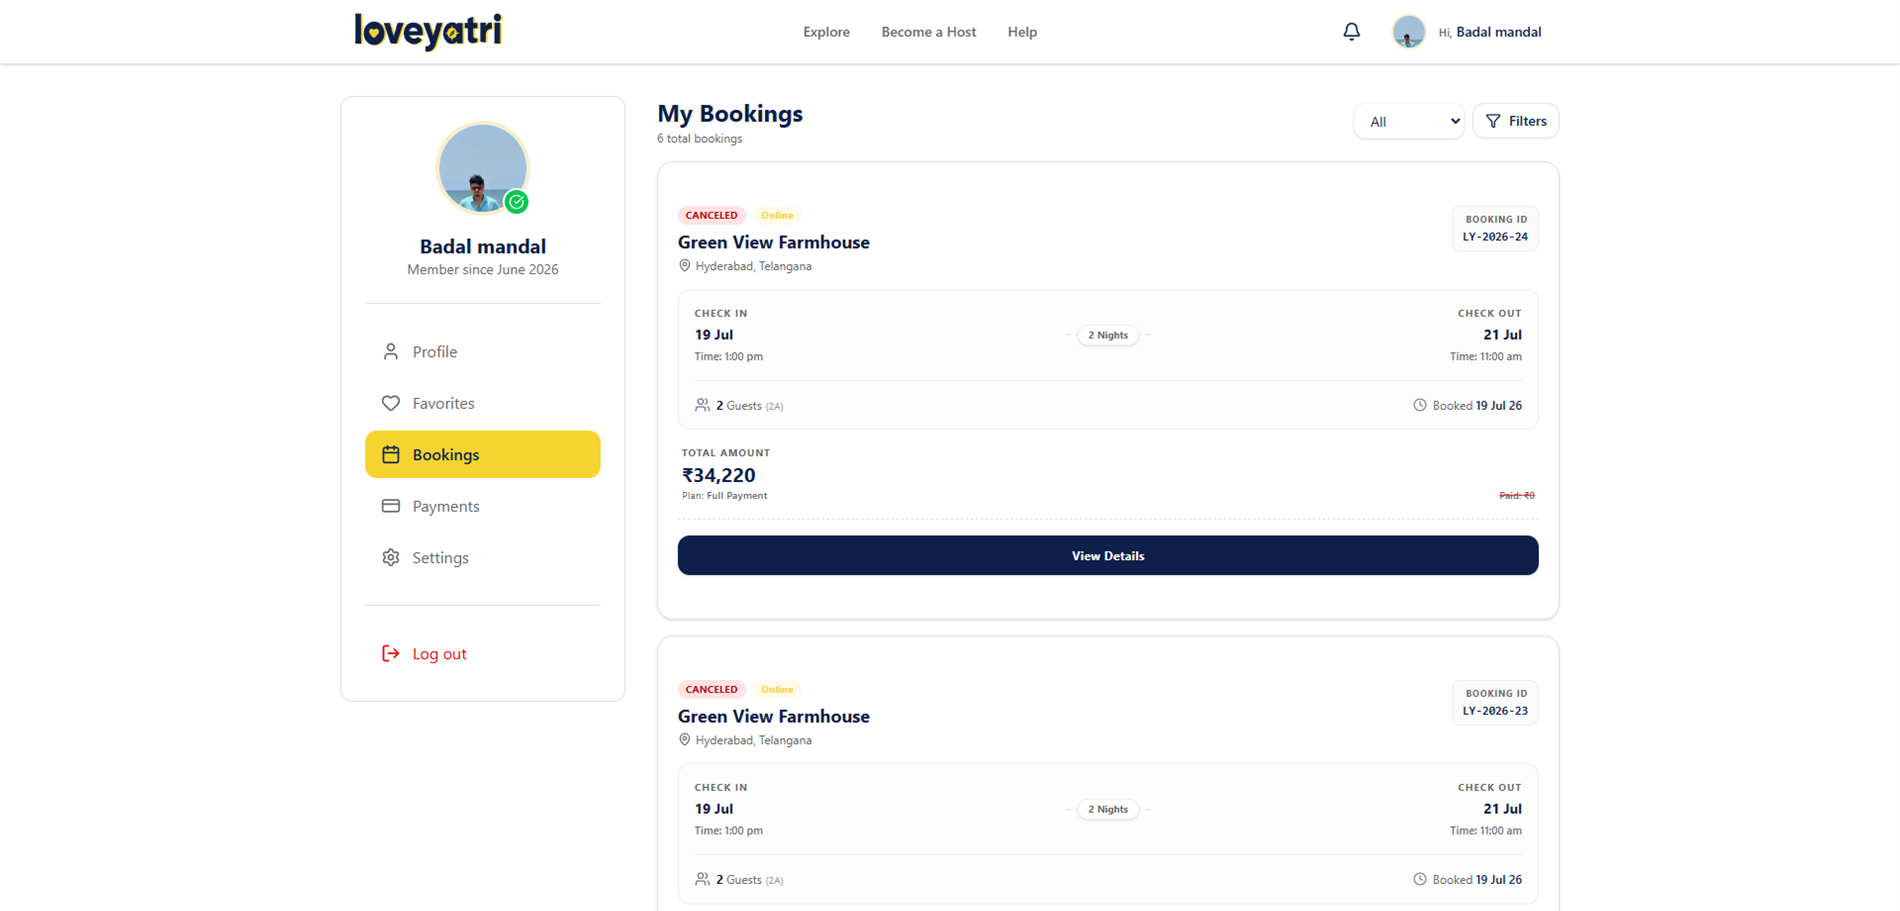
Task: Click the large profile picture in sidebar
Action: pyautogui.click(x=482, y=168)
